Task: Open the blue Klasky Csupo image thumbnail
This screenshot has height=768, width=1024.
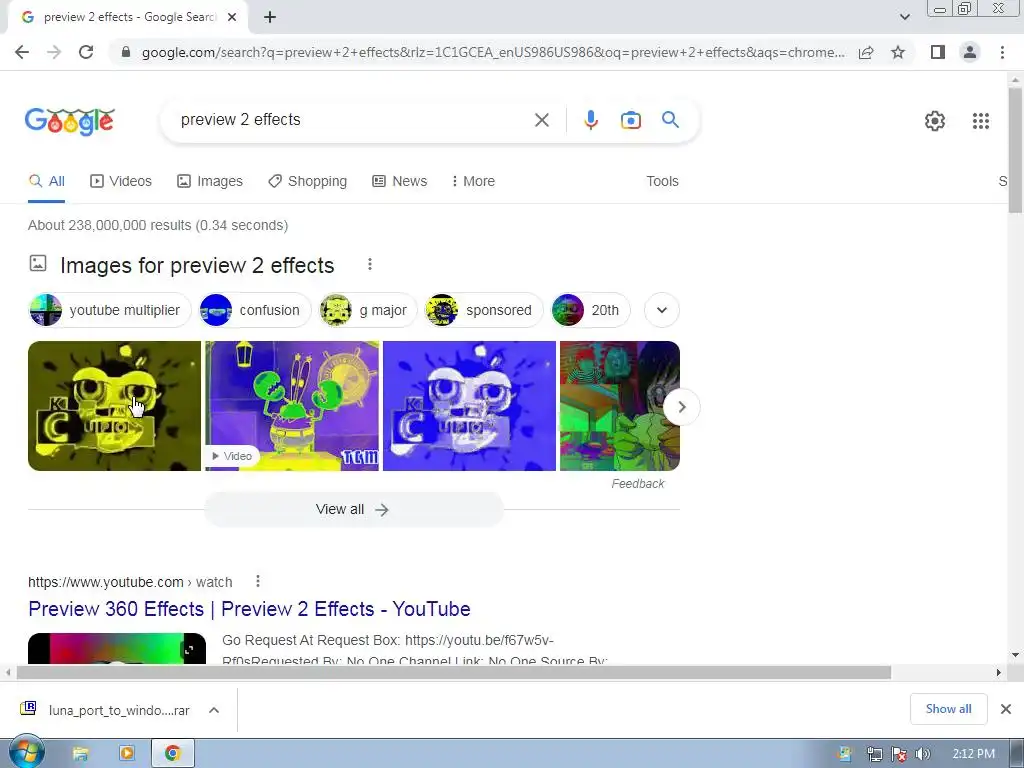Action: [469, 406]
